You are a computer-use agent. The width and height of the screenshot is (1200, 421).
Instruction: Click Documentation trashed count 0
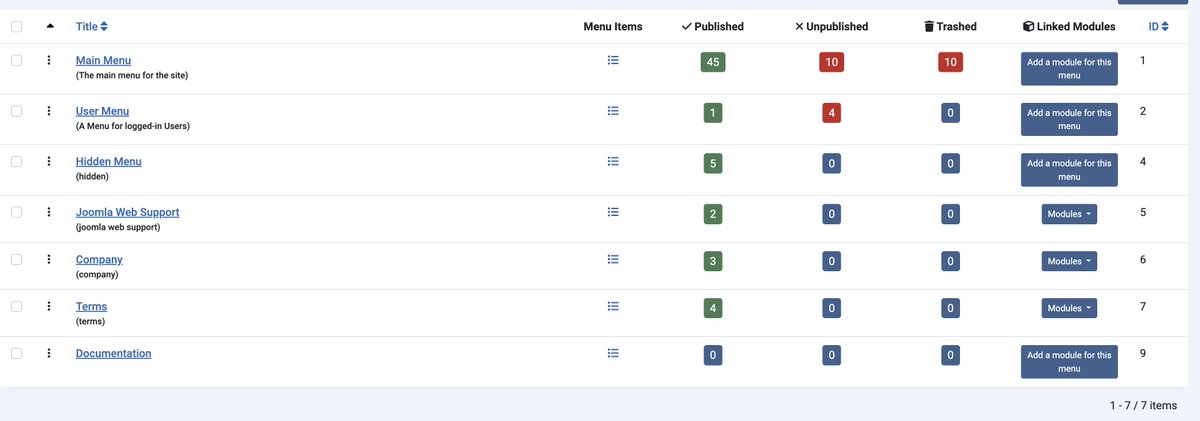(950, 355)
